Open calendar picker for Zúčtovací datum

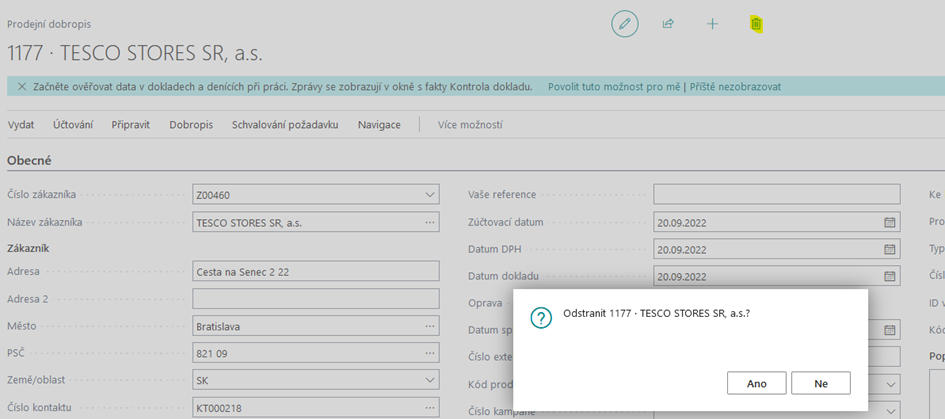coord(889,222)
